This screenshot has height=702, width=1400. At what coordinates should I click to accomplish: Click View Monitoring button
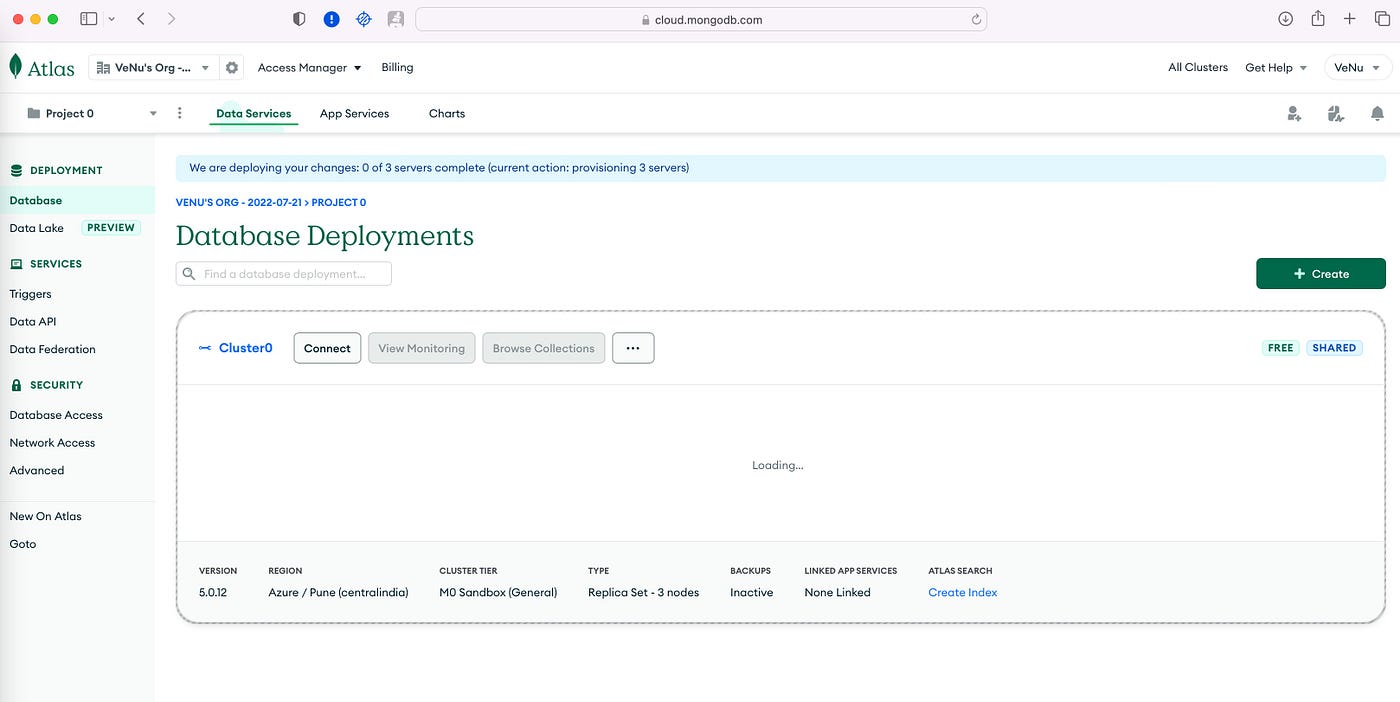(x=421, y=348)
